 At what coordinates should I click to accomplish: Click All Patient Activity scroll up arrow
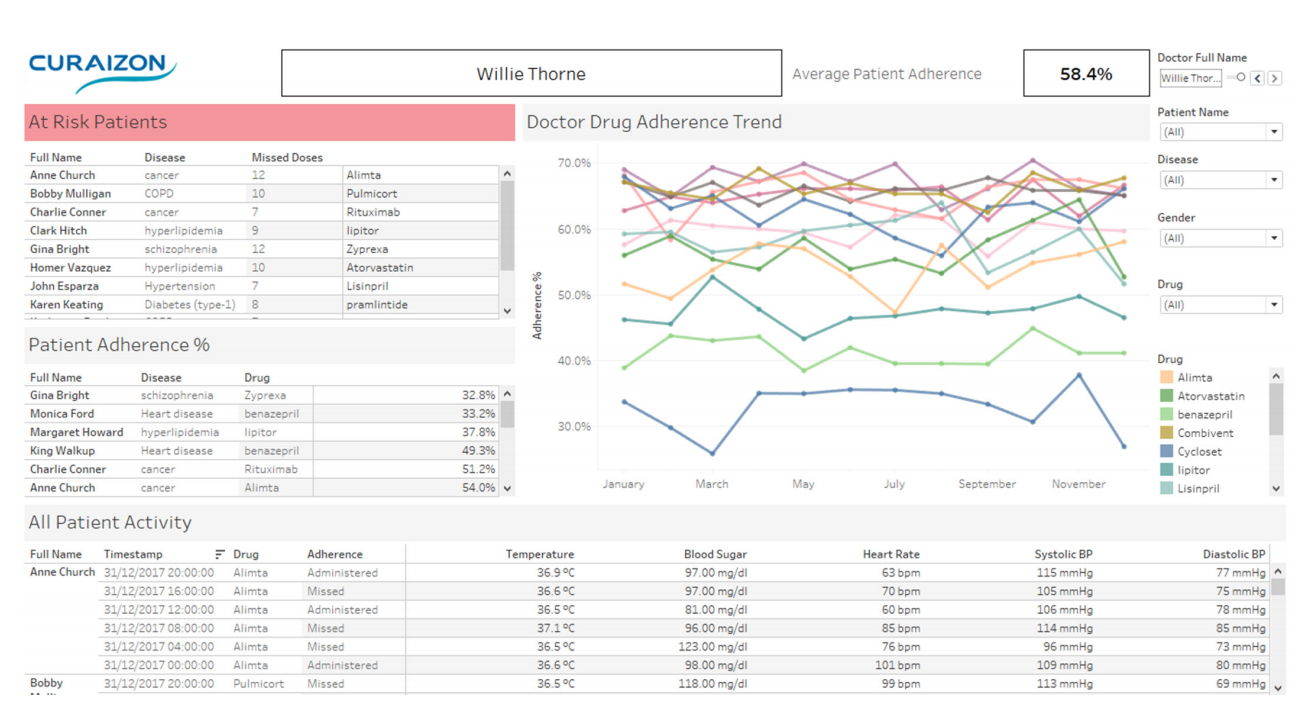pyautogui.click(x=1277, y=573)
